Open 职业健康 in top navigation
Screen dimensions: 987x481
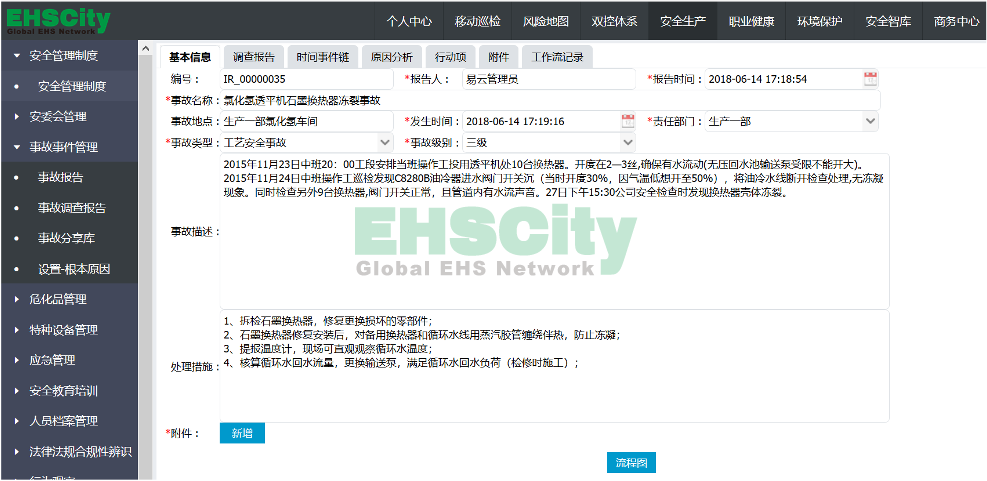click(x=751, y=21)
